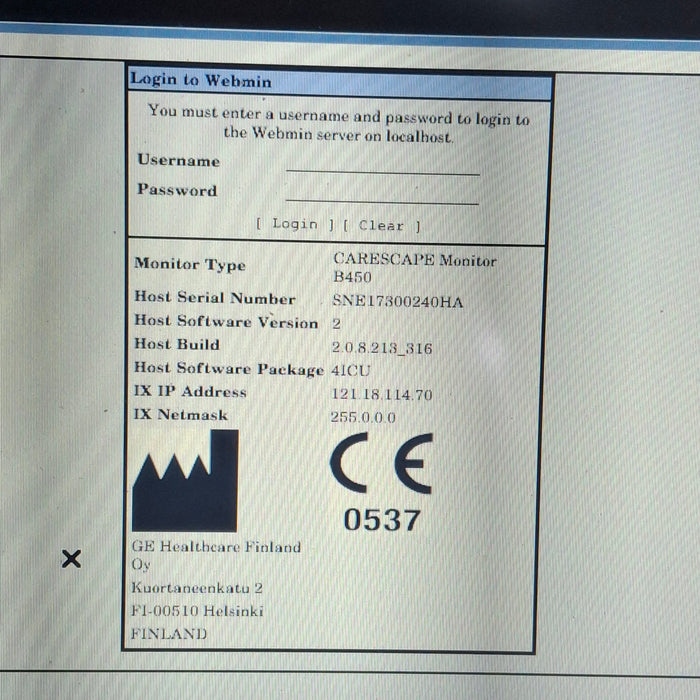Image resolution: width=700 pixels, height=700 pixels.
Task: Click the "Host Build" label
Action: coord(177,344)
